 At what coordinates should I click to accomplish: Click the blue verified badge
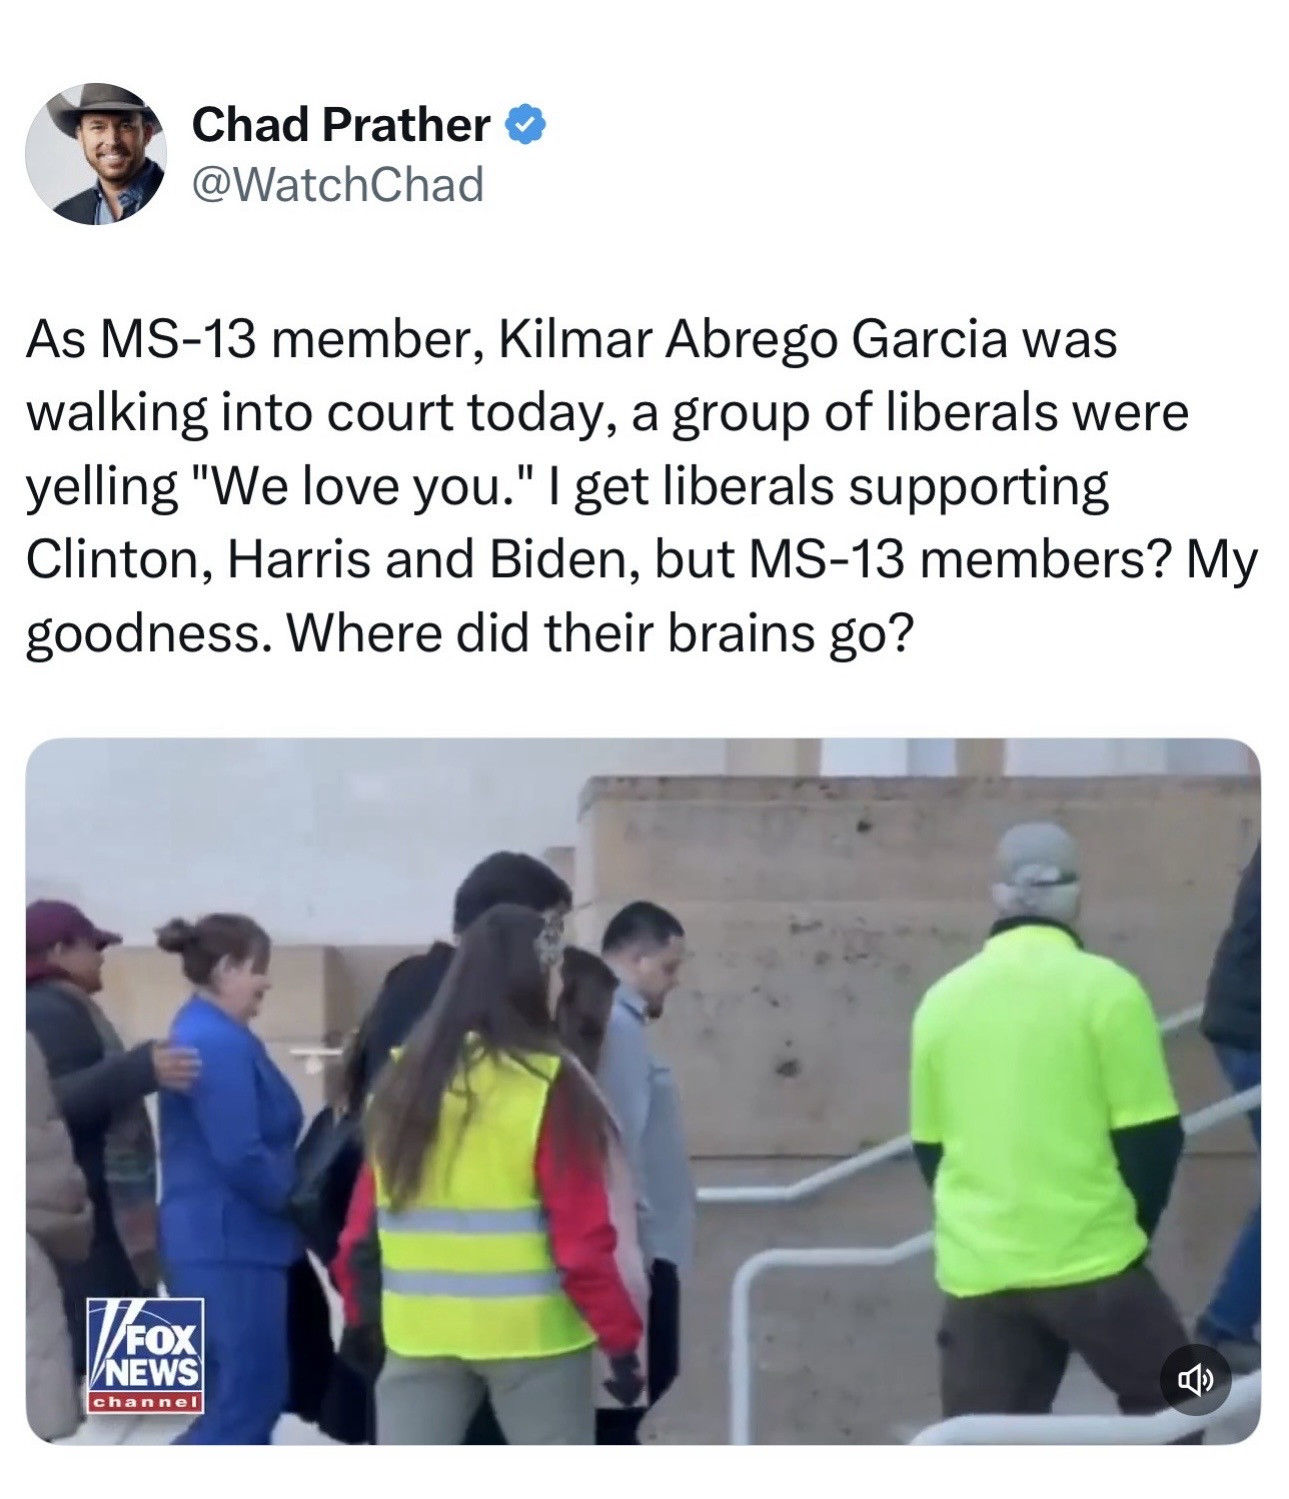pyautogui.click(x=526, y=125)
